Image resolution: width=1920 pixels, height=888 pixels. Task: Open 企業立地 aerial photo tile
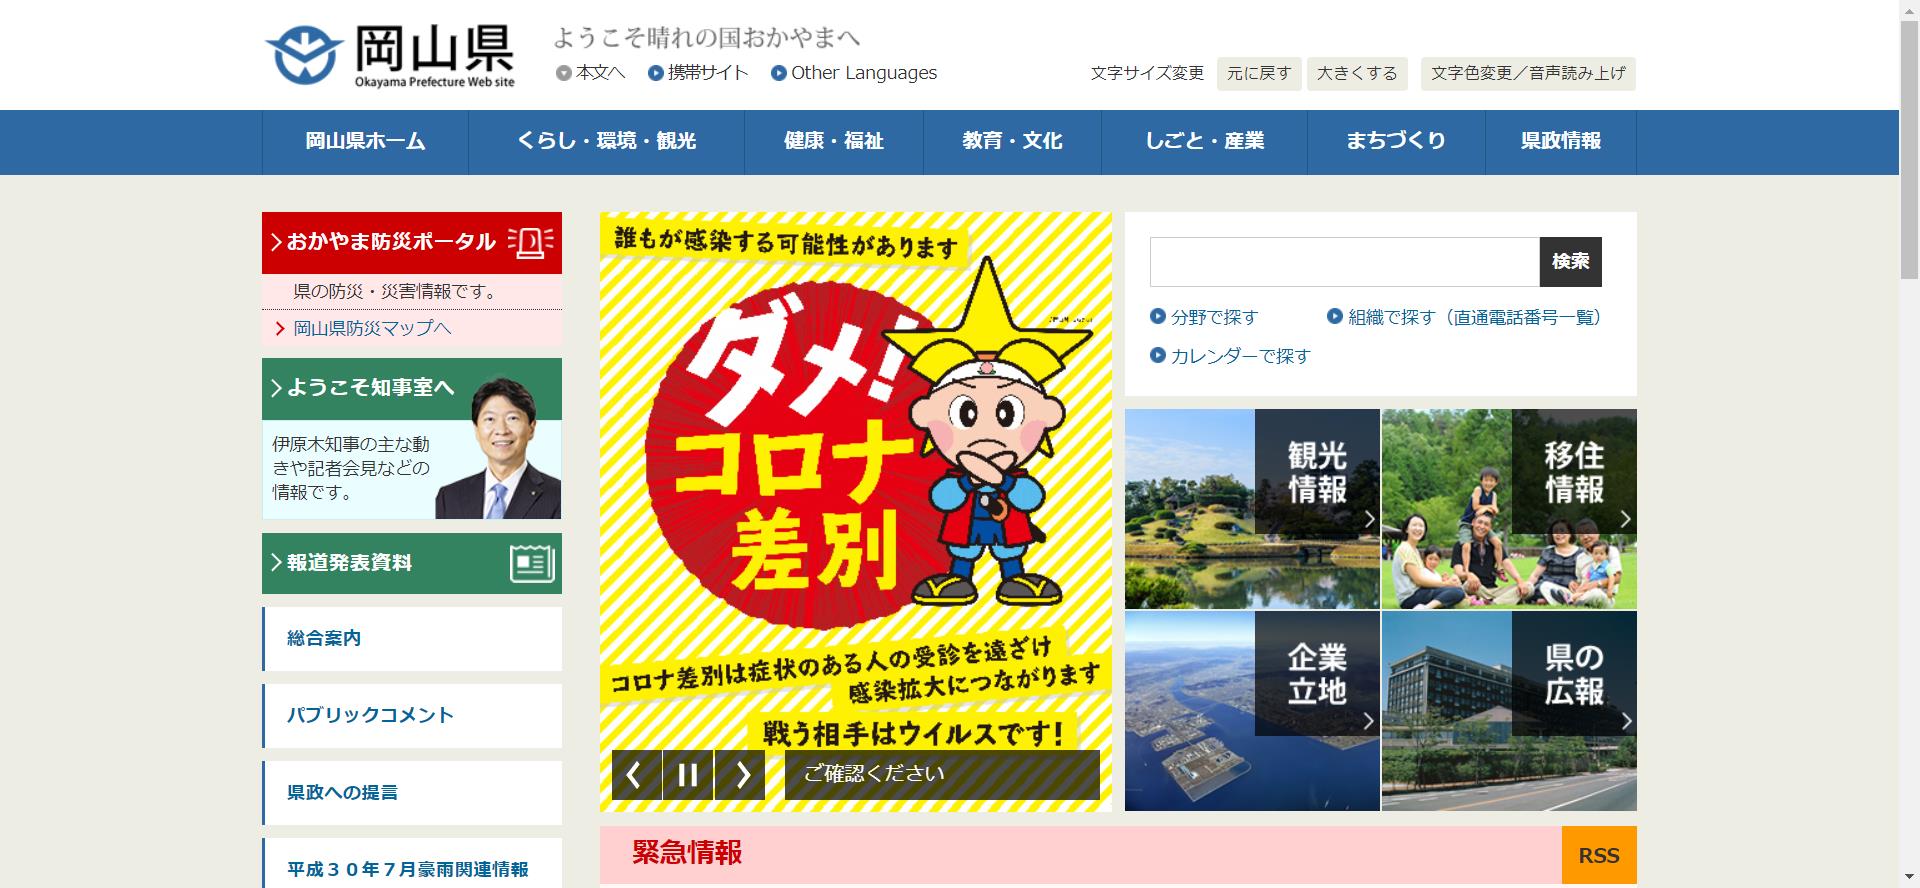(1252, 711)
